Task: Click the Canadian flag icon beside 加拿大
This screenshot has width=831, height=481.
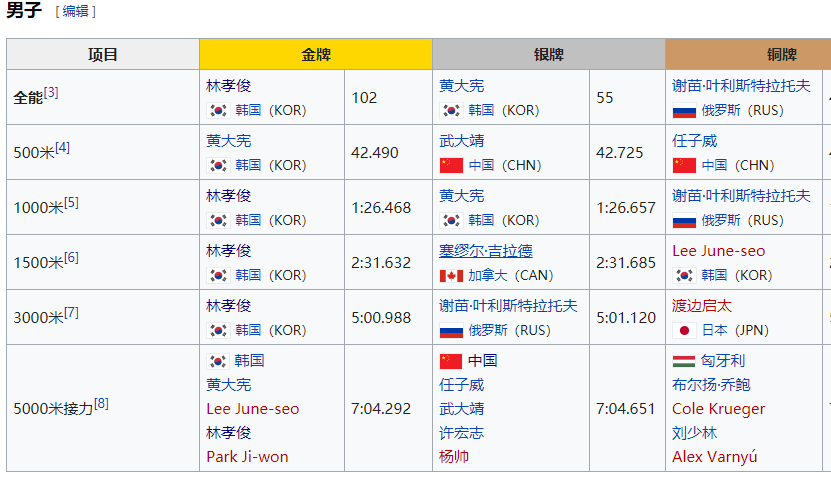Action: (x=451, y=275)
